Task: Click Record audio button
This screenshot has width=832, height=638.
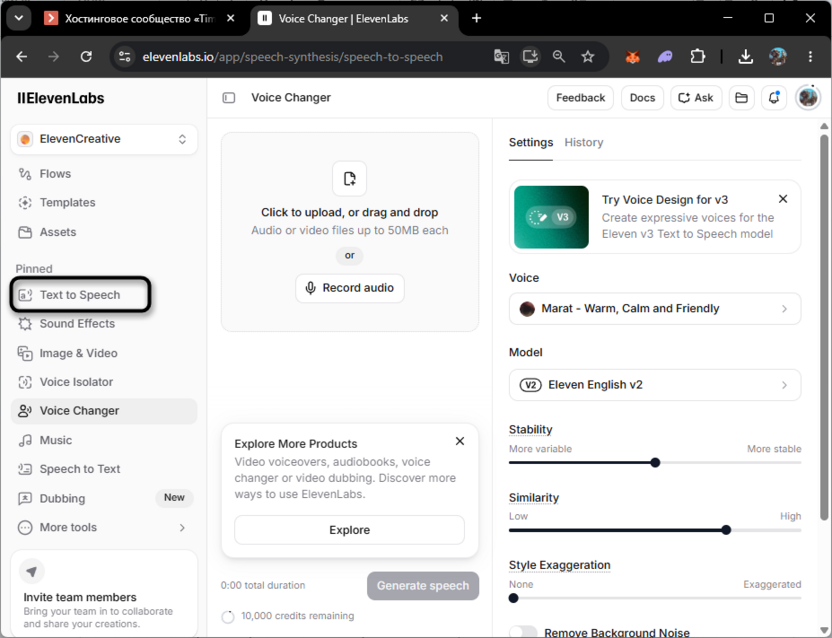Action: (x=350, y=288)
